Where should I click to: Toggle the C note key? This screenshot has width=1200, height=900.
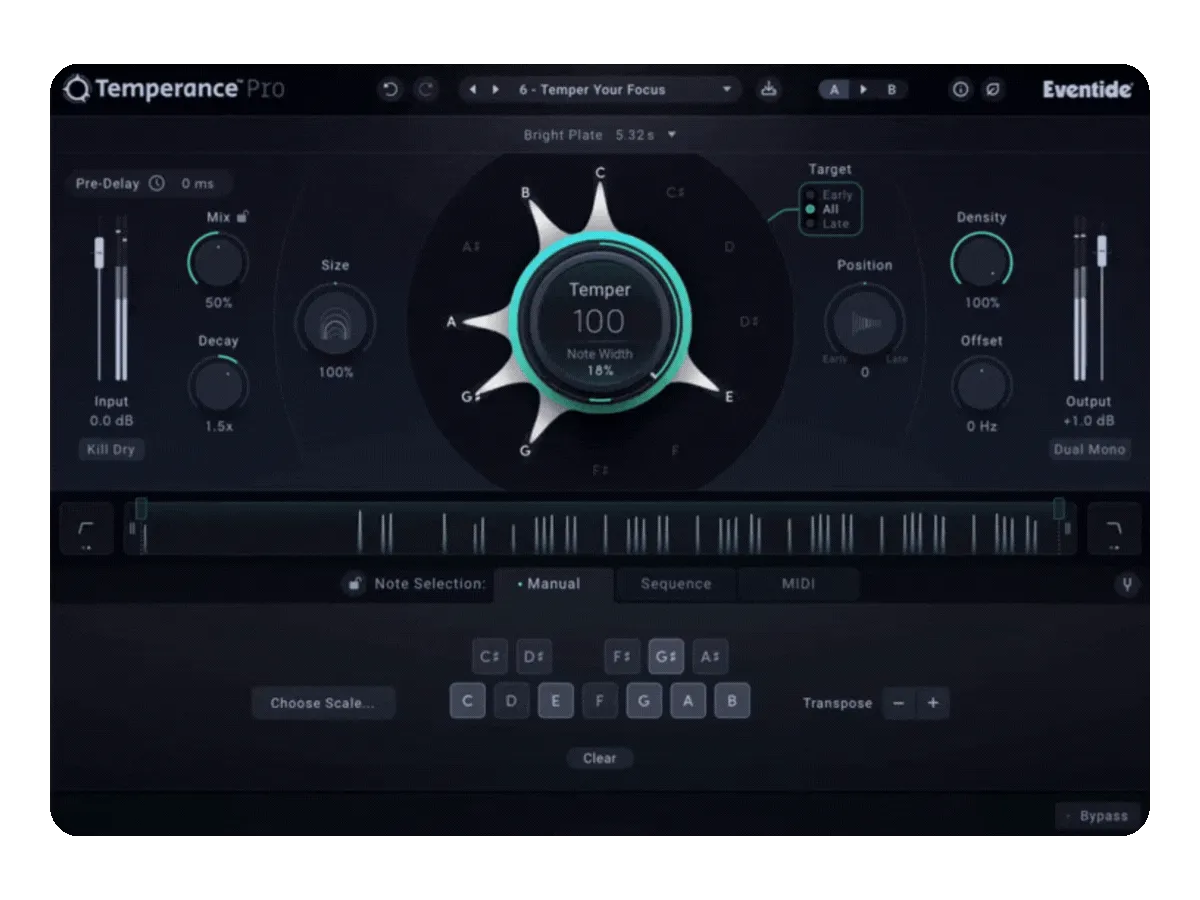coord(468,701)
